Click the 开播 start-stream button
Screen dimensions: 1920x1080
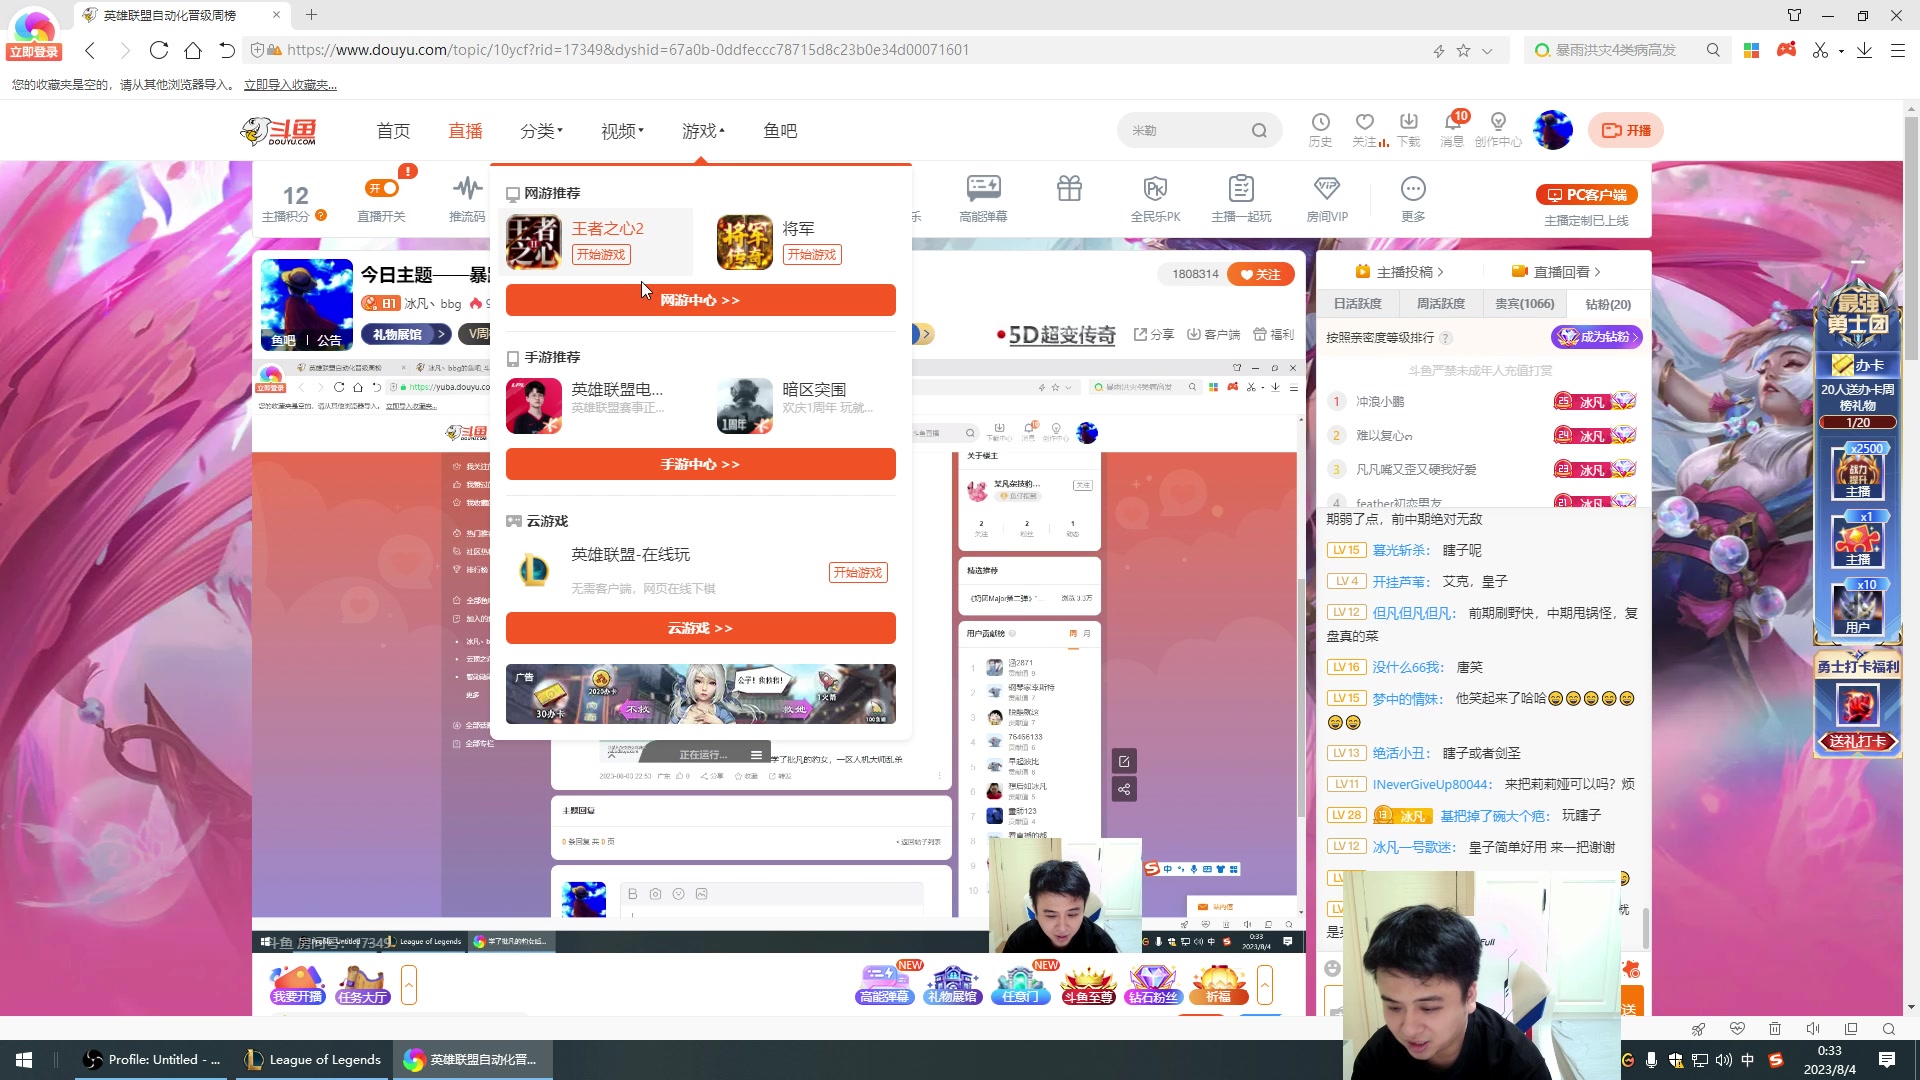pyautogui.click(x=1626, y=131)
